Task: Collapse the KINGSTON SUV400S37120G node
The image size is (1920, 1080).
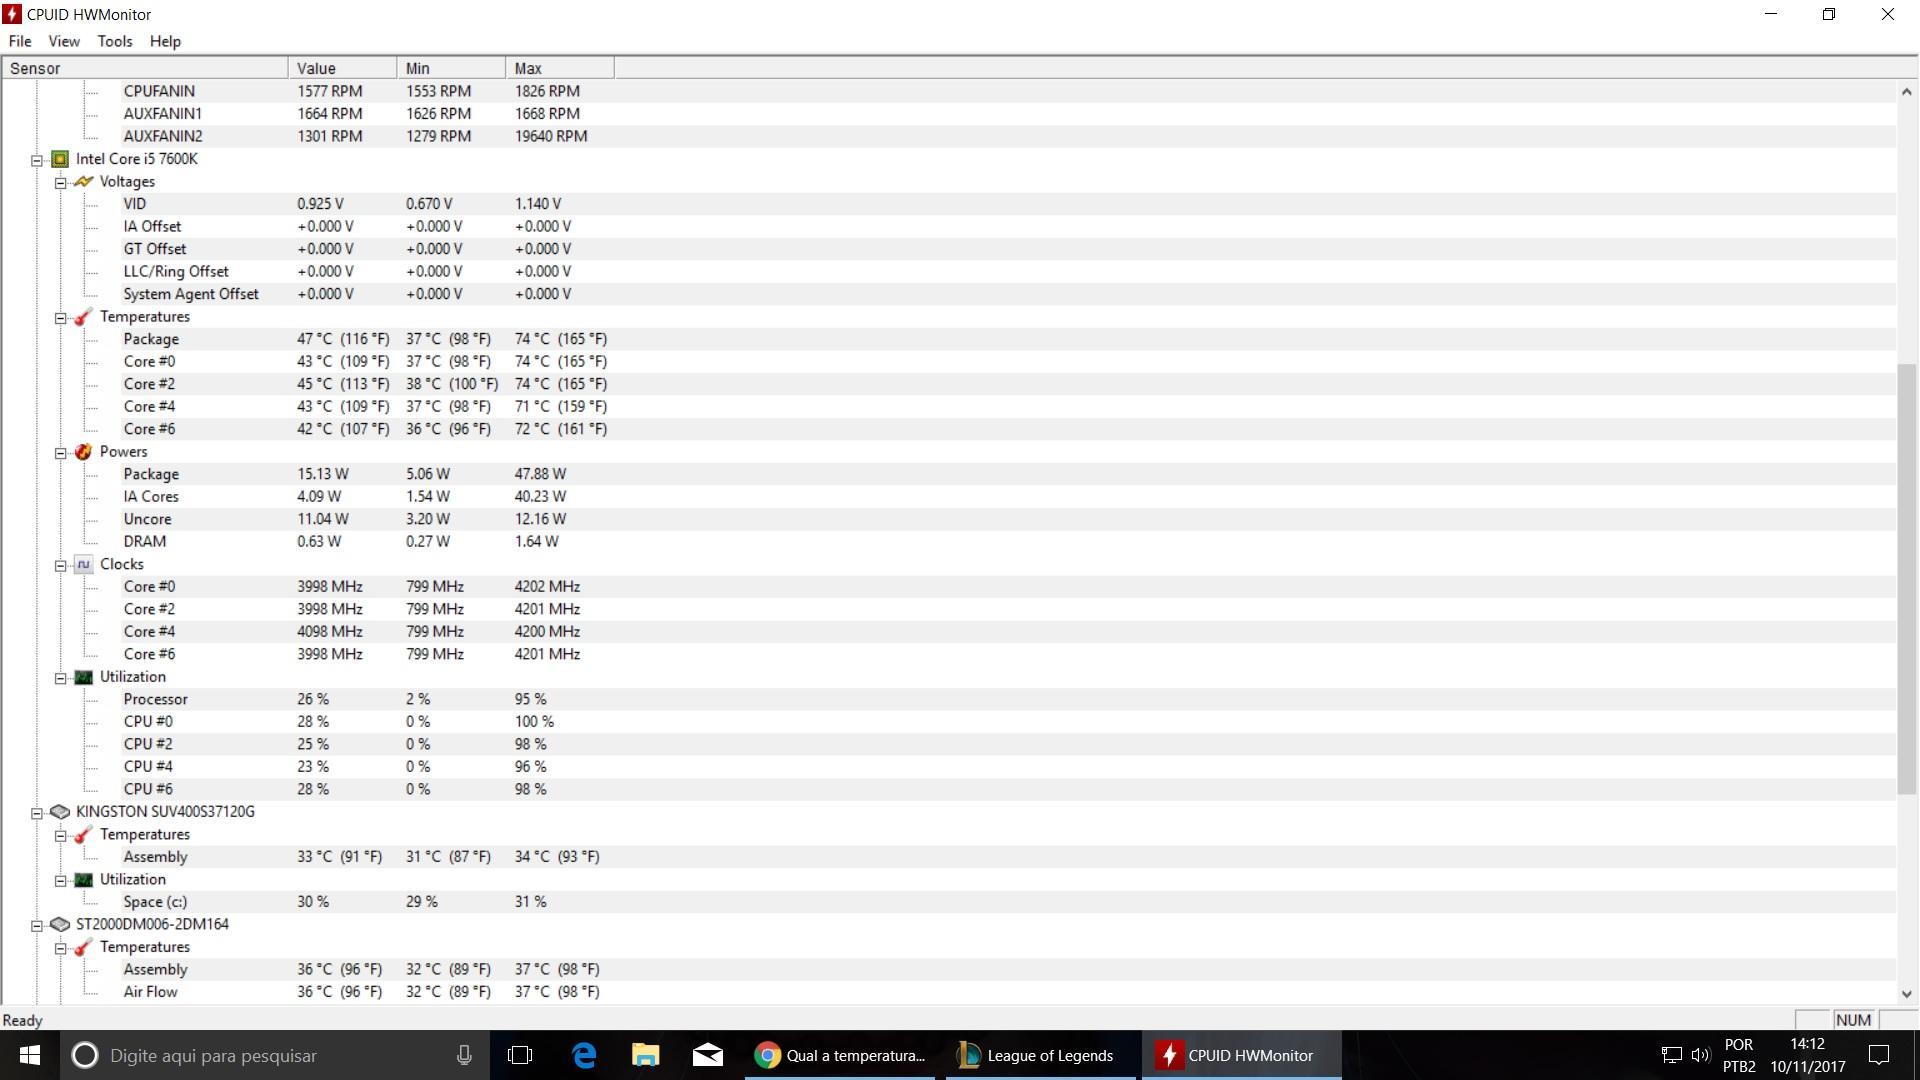Action: 37,813
